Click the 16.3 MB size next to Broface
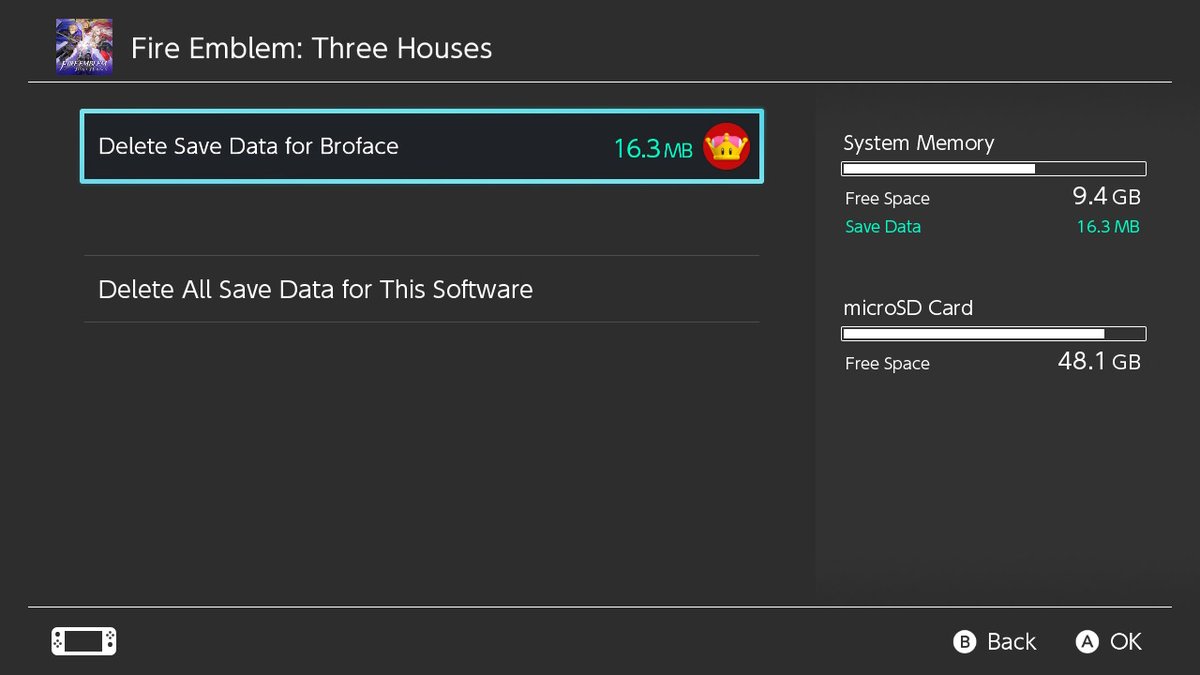1200x675 pixels. pos(652,149)
